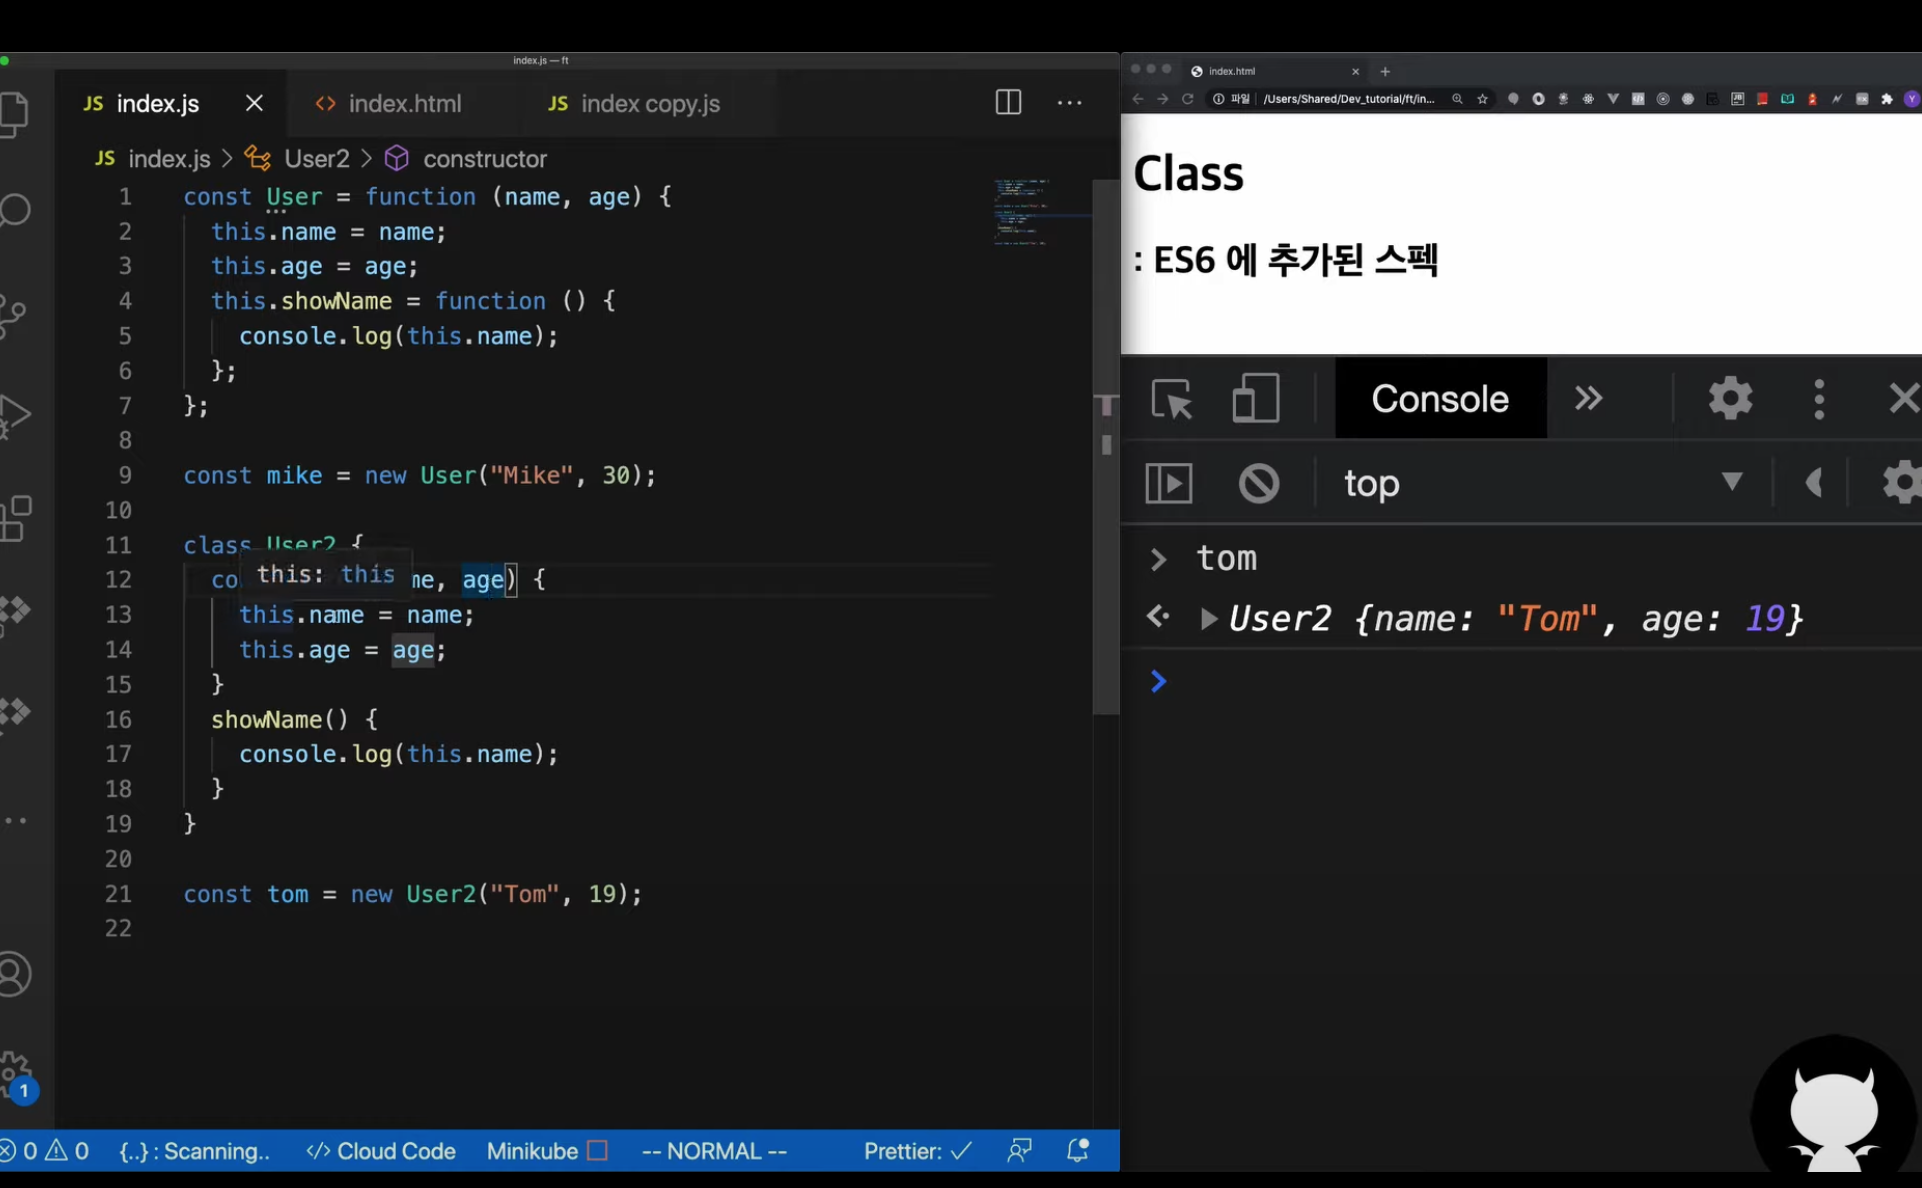Reload the index.html page
1922x1188 pixels.
tap(1188, 99)
